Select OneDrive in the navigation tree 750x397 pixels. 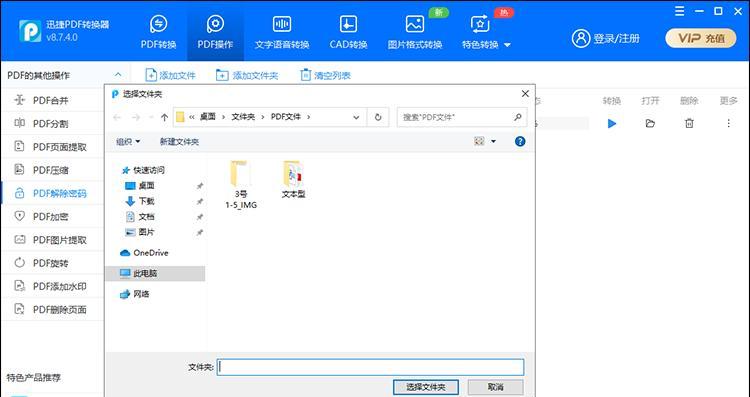144,253
